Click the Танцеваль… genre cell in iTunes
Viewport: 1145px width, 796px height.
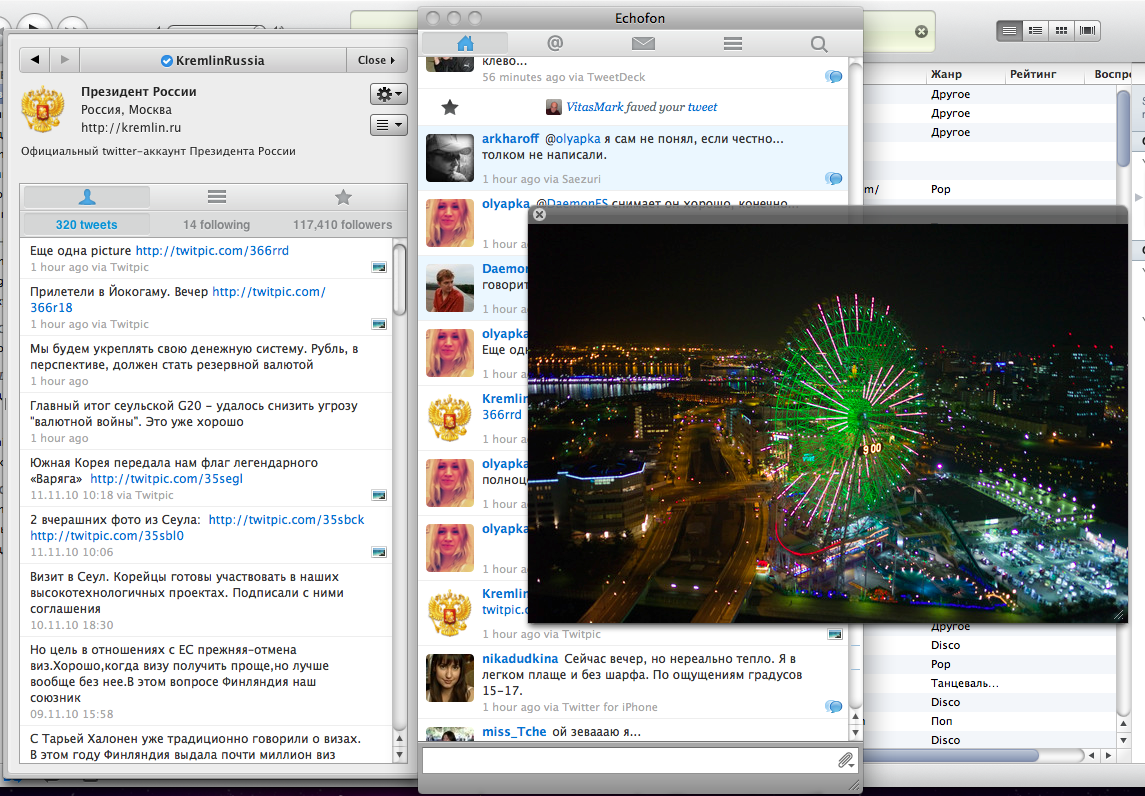(x=965, y=684)
